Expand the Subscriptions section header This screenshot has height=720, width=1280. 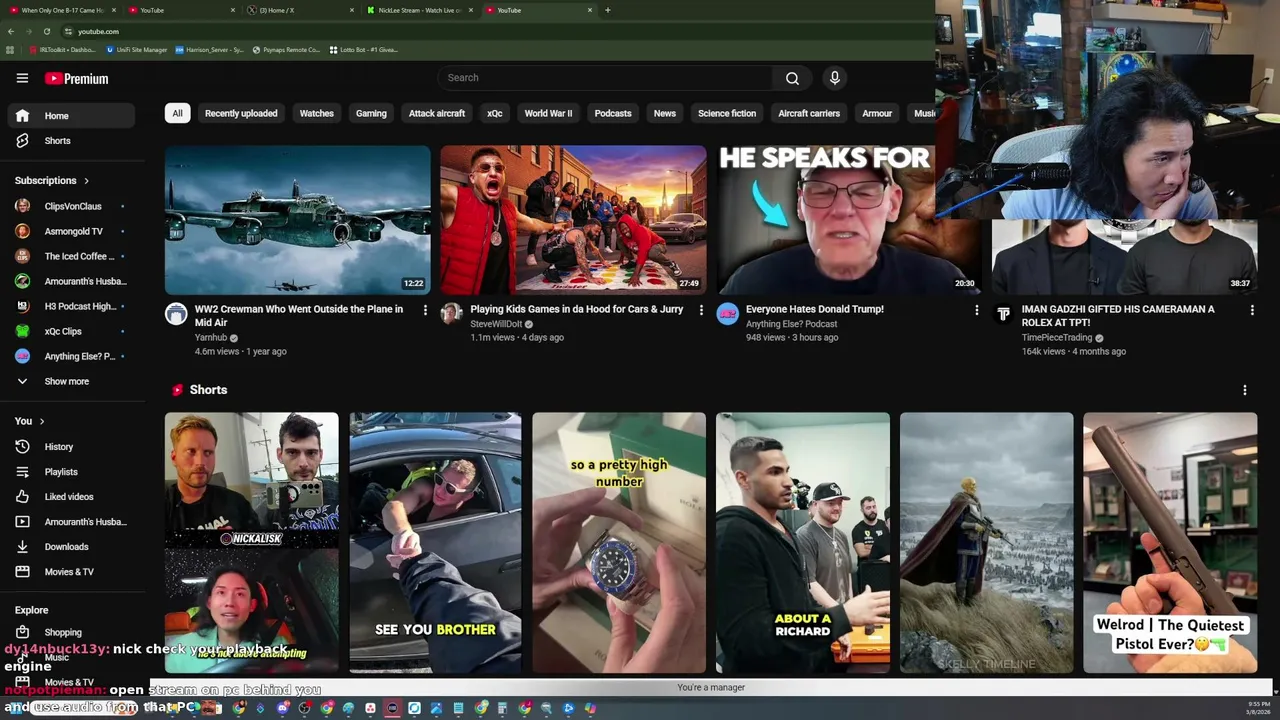click(x=52, y=181)
